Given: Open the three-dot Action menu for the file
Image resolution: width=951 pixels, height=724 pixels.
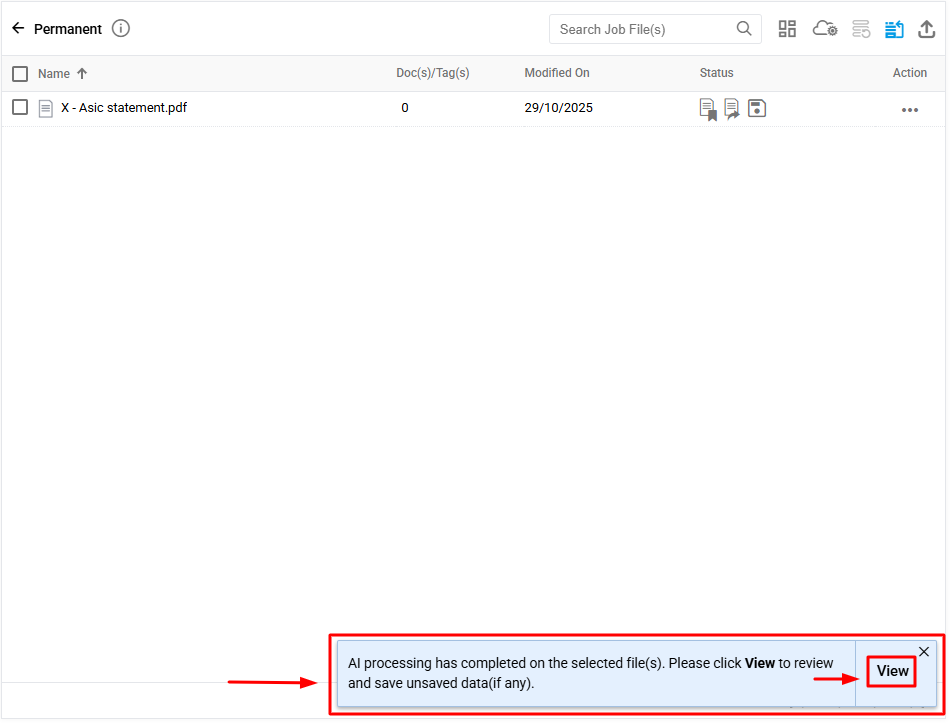Looking at the screenshot, I should pyautogui.click(x=909, y=110).
